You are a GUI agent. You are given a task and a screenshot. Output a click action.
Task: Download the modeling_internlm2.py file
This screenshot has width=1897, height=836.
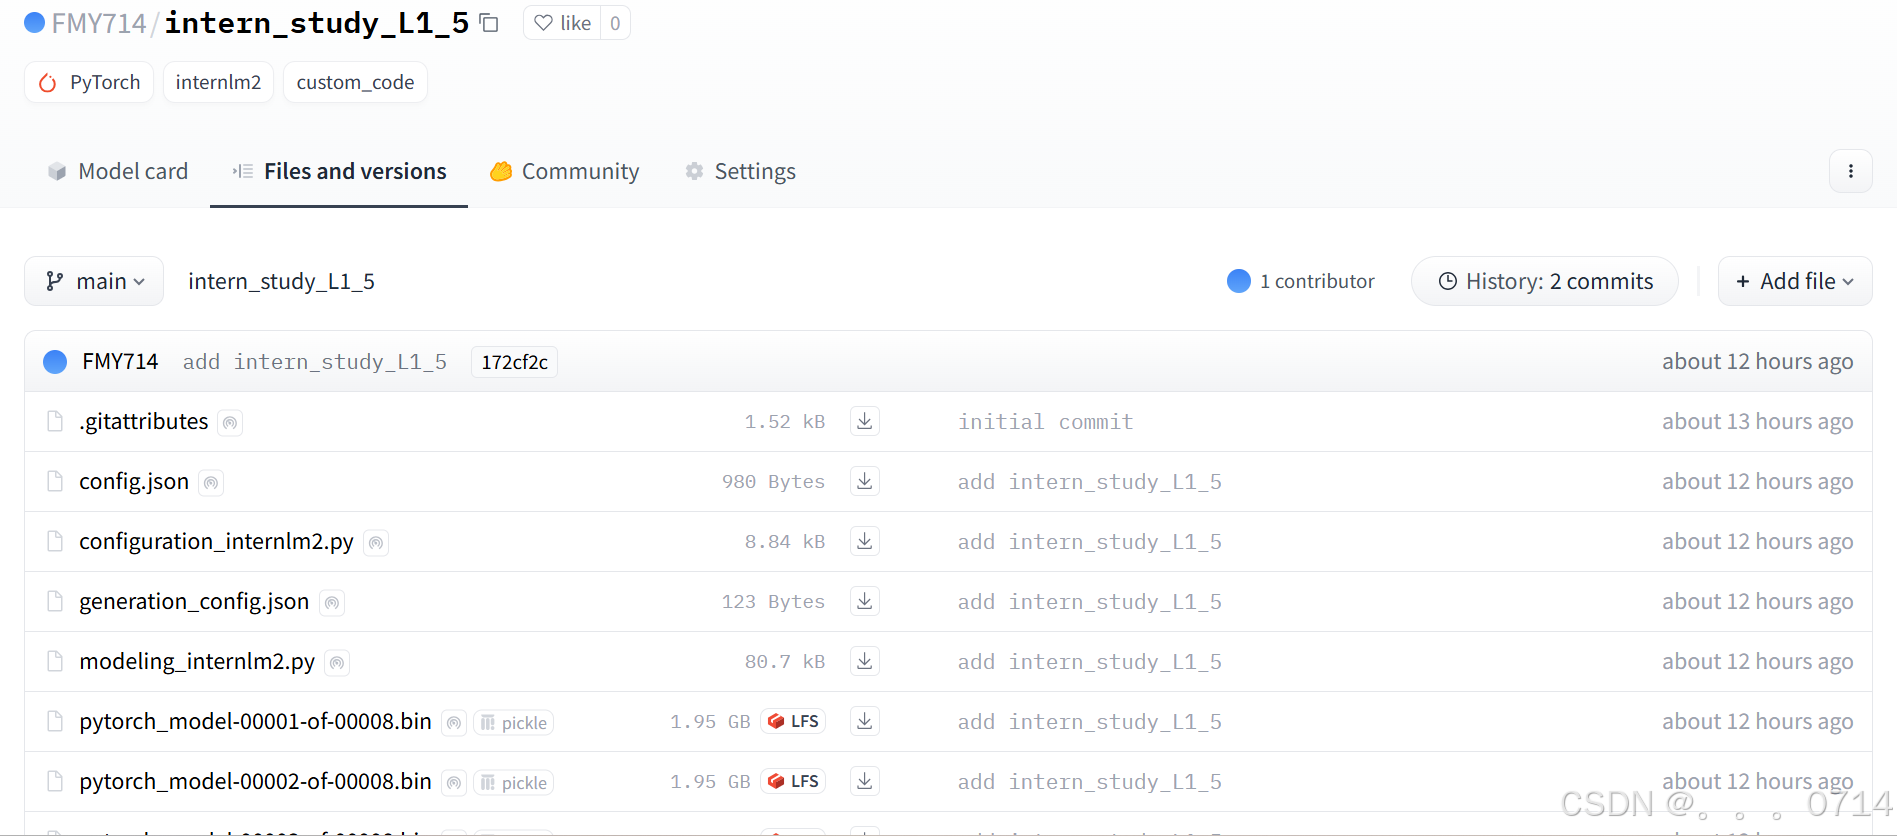pos(865,661)
